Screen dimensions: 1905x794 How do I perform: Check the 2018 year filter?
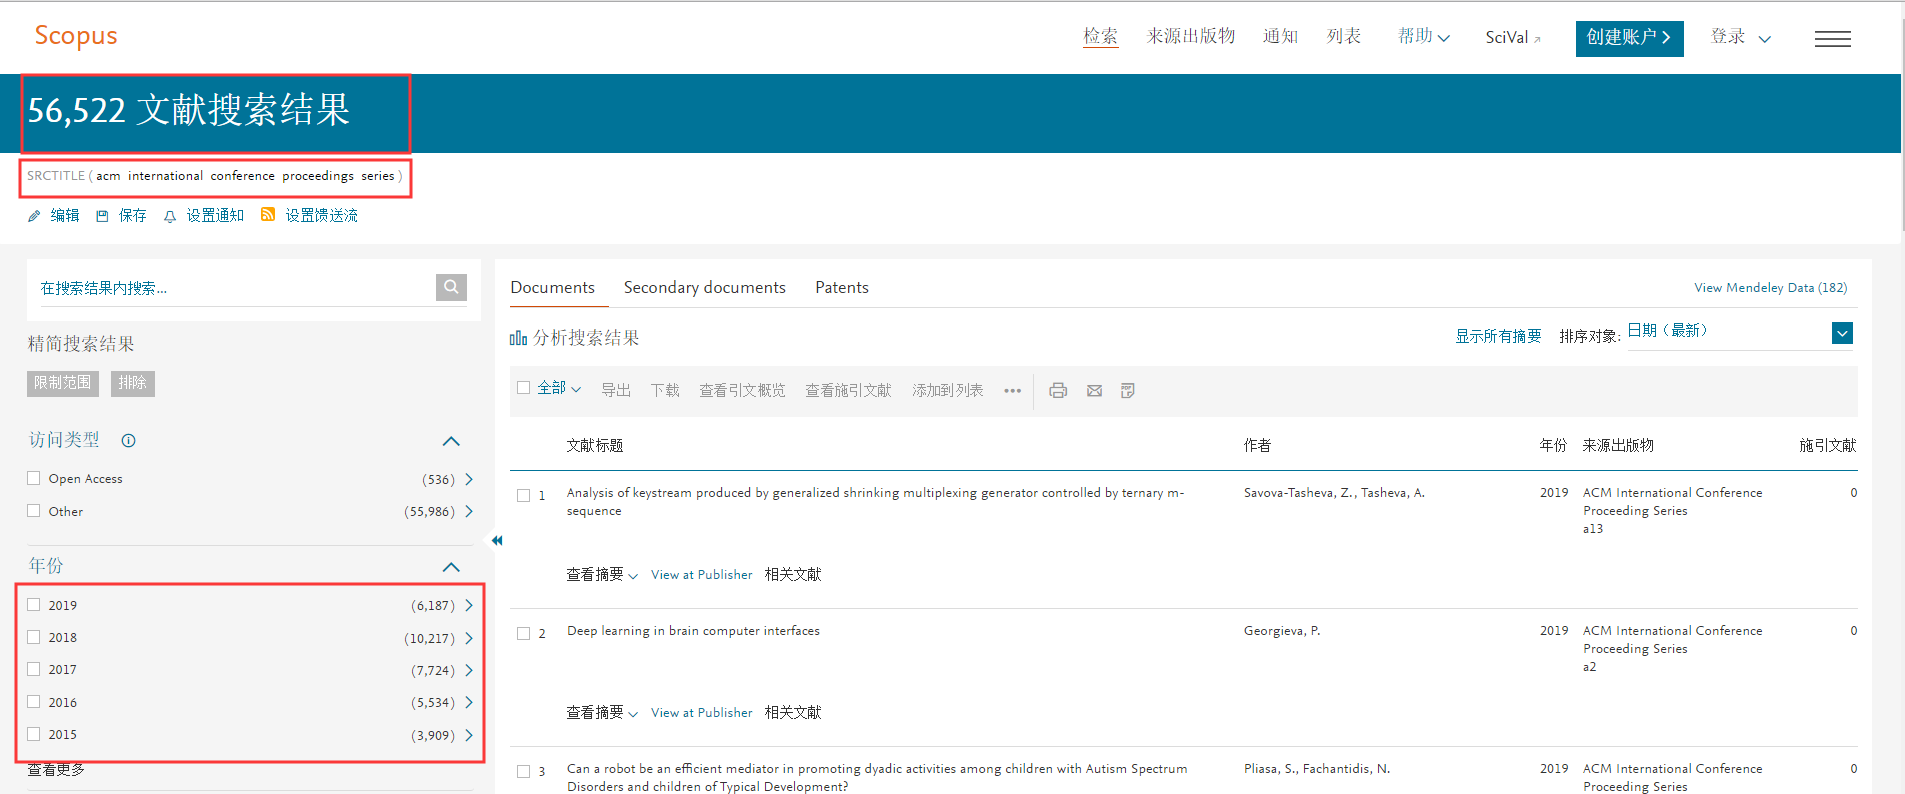click(34, 637)
